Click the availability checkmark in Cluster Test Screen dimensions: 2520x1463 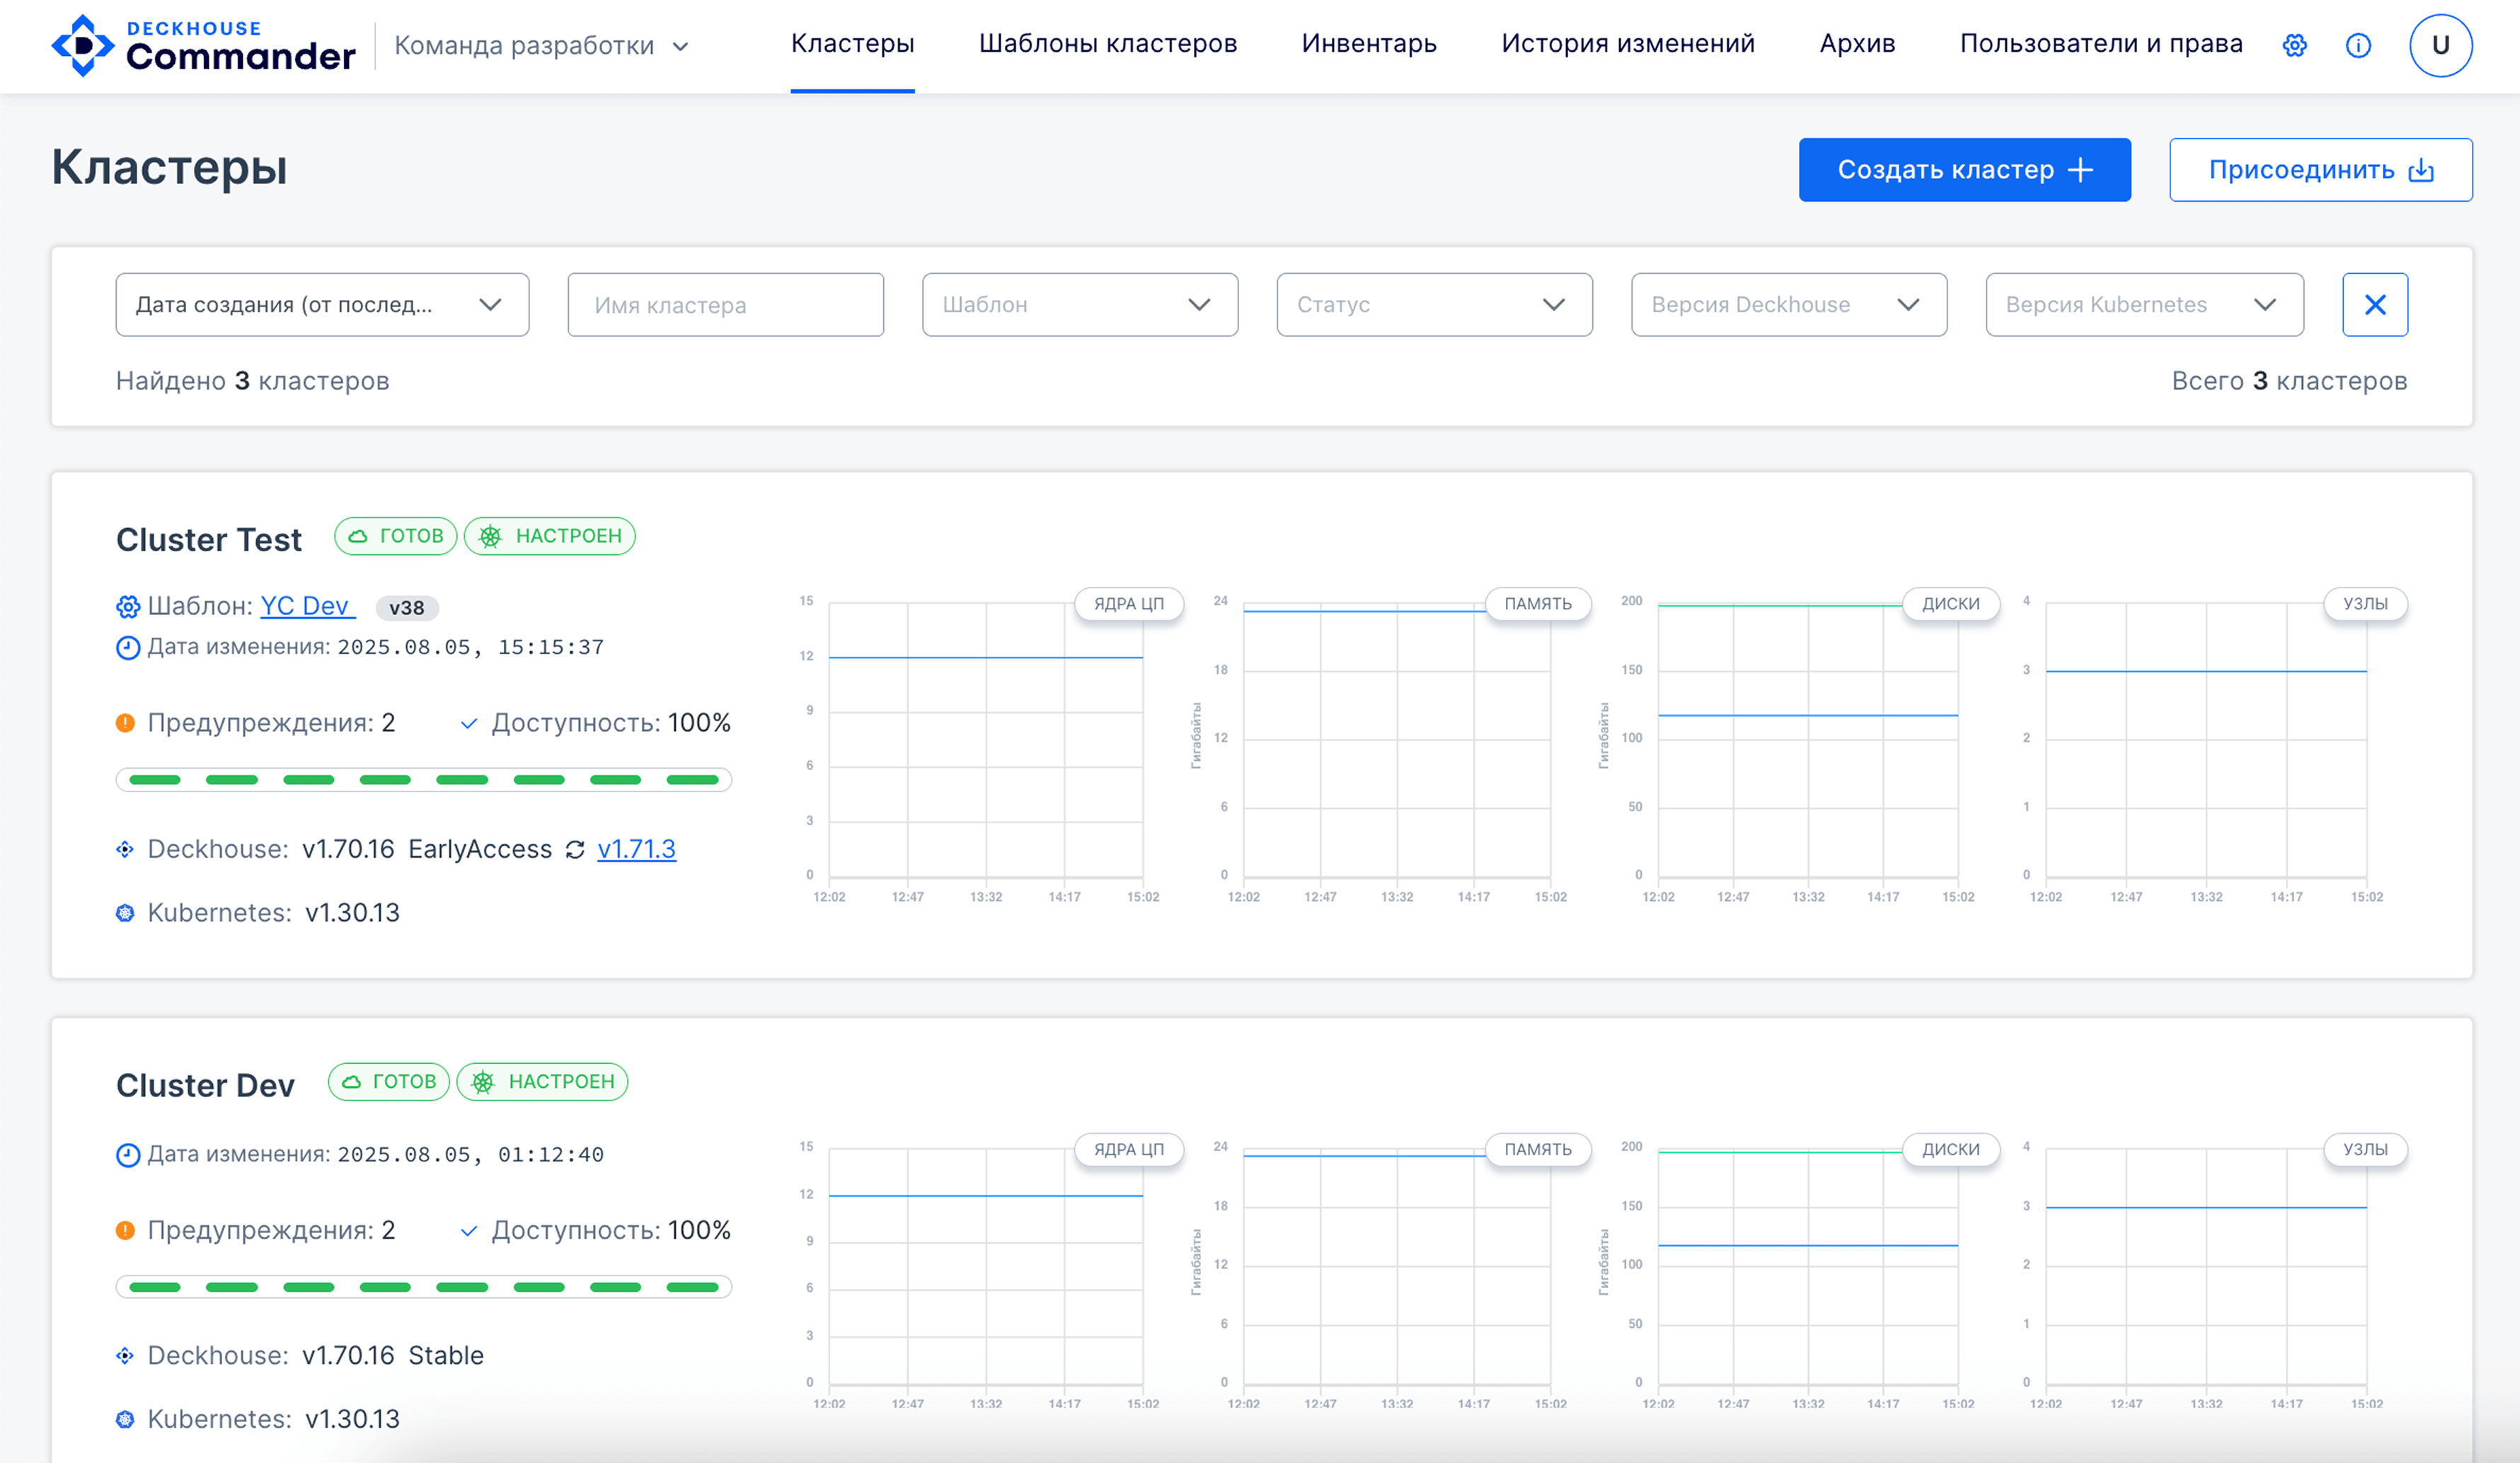tap(468, 723)
